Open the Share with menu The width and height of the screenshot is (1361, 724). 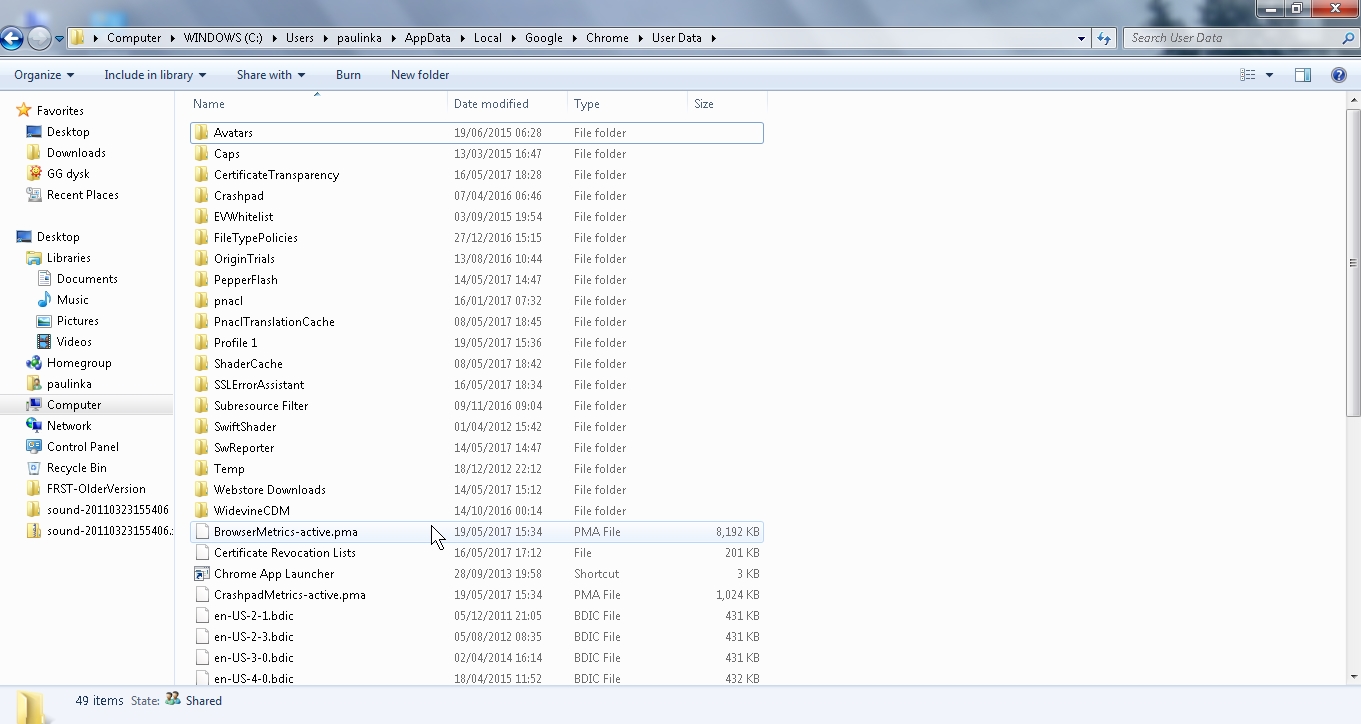click(x=271, y=75)
